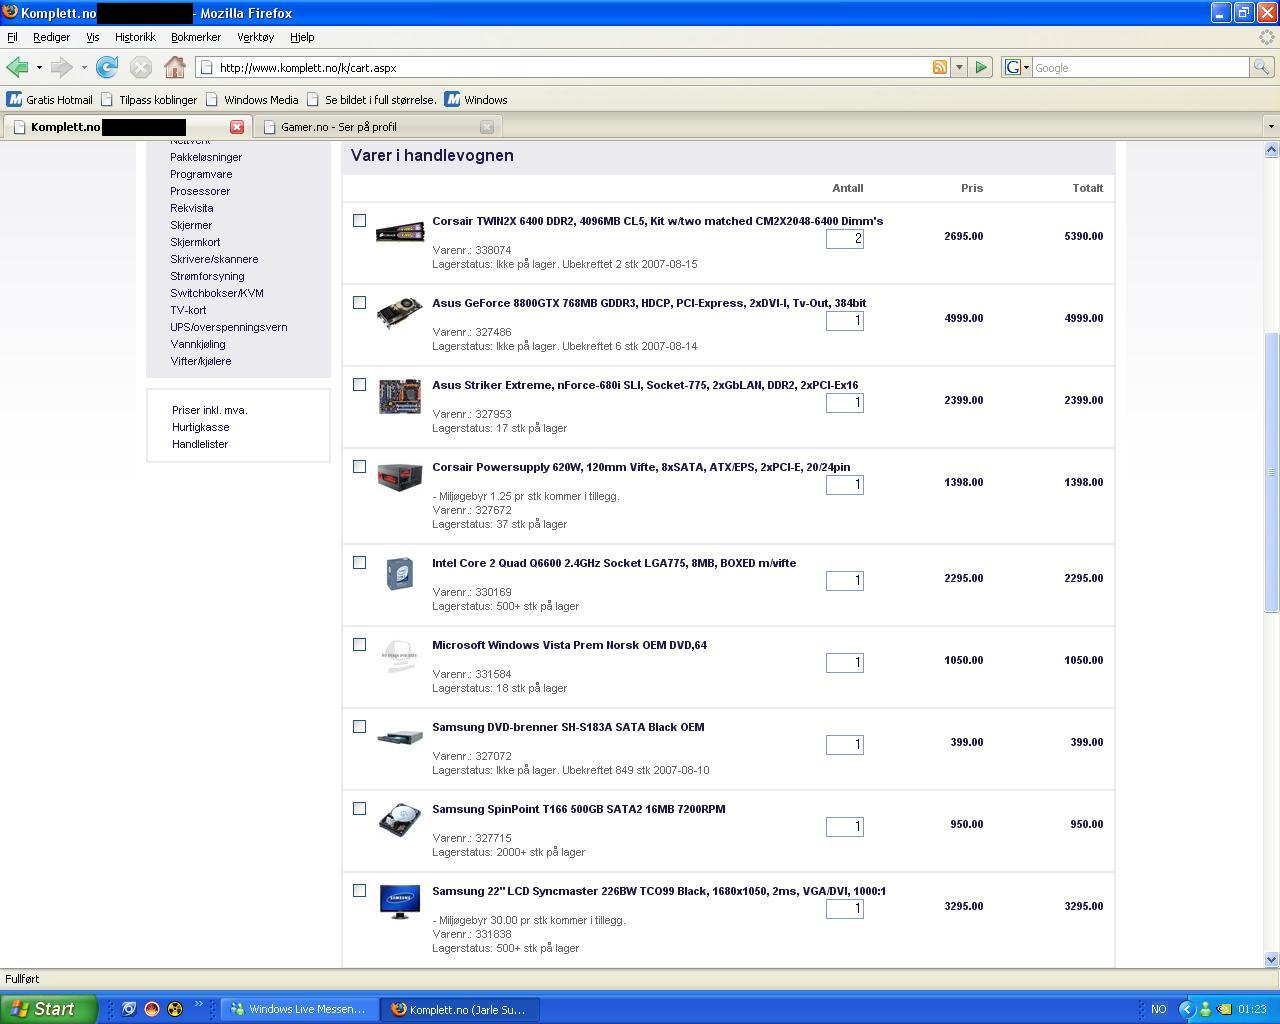This screenshot has height=1024, width=1280.
Task: Expand hidden system tray icons arrow
Action: point(1187,1009)
